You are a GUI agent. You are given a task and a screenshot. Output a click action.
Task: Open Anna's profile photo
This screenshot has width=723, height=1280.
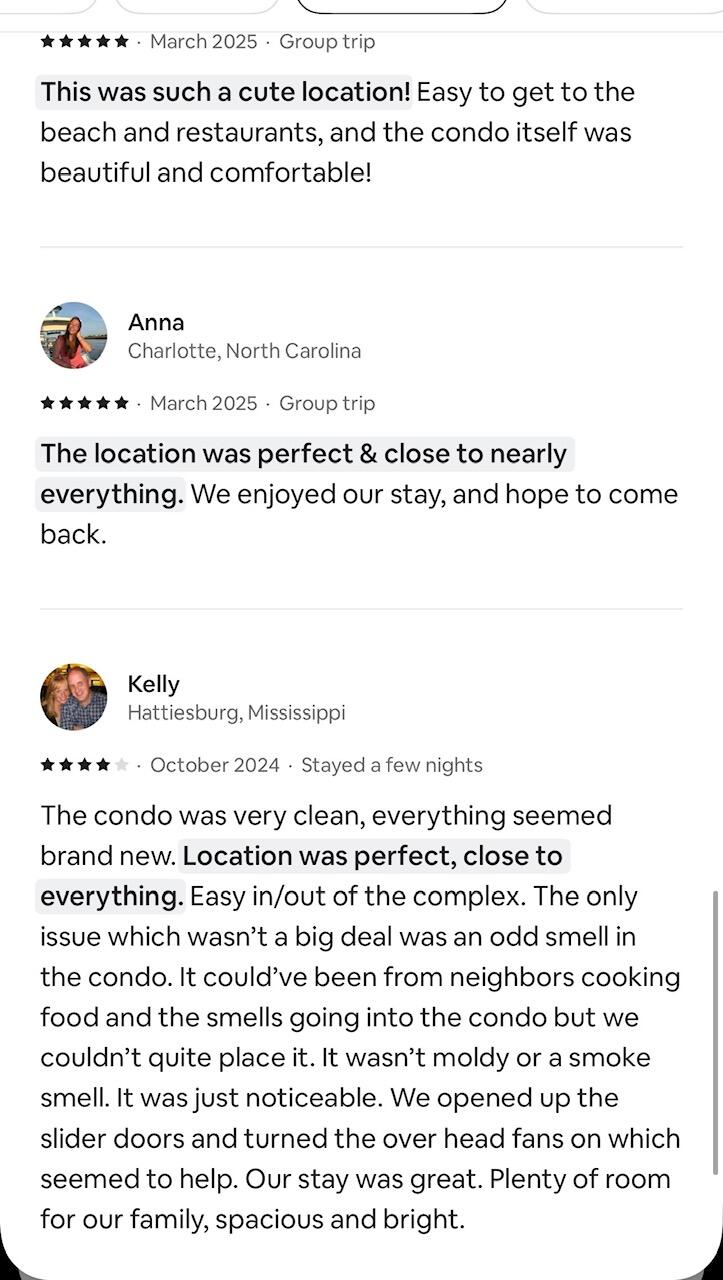point(73,335)
